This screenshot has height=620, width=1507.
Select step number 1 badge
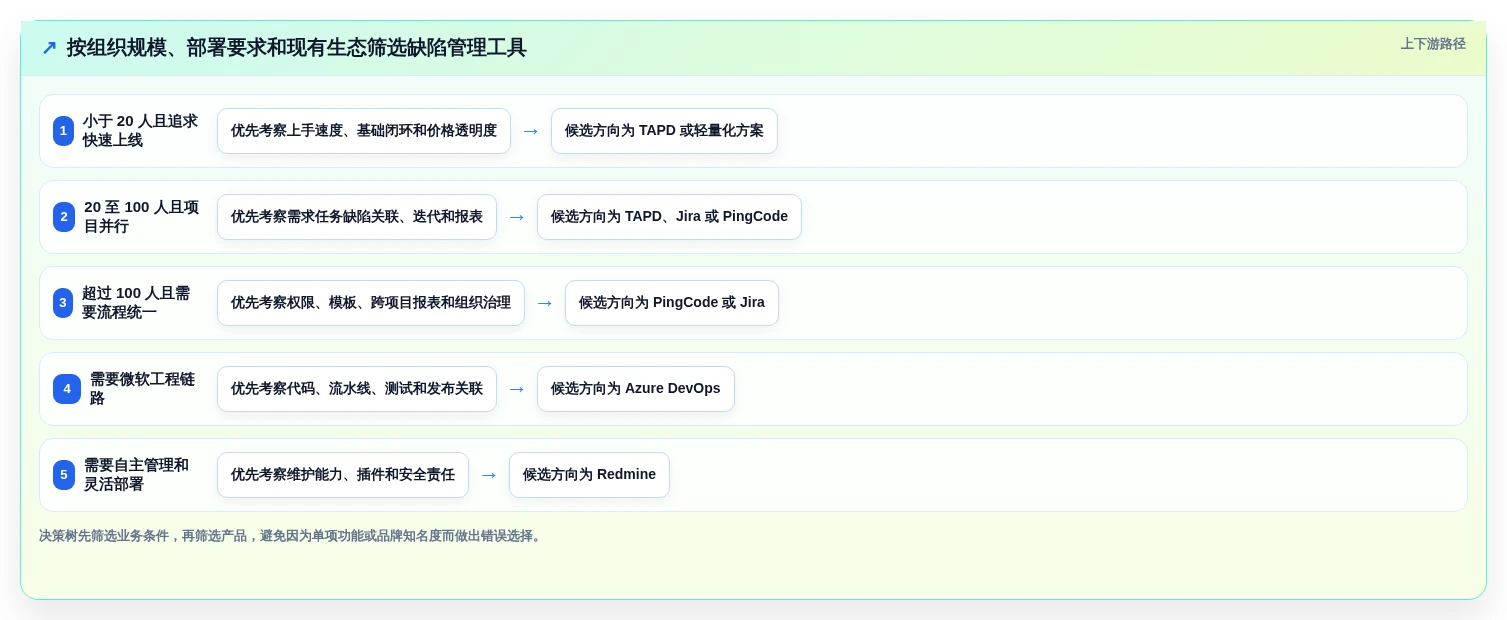click(64, 131)
